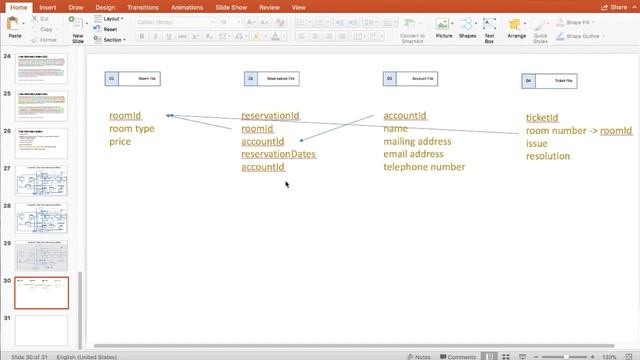Click the Text Box icon
Screen dimensions: 640x360
(x=489, y=24)
